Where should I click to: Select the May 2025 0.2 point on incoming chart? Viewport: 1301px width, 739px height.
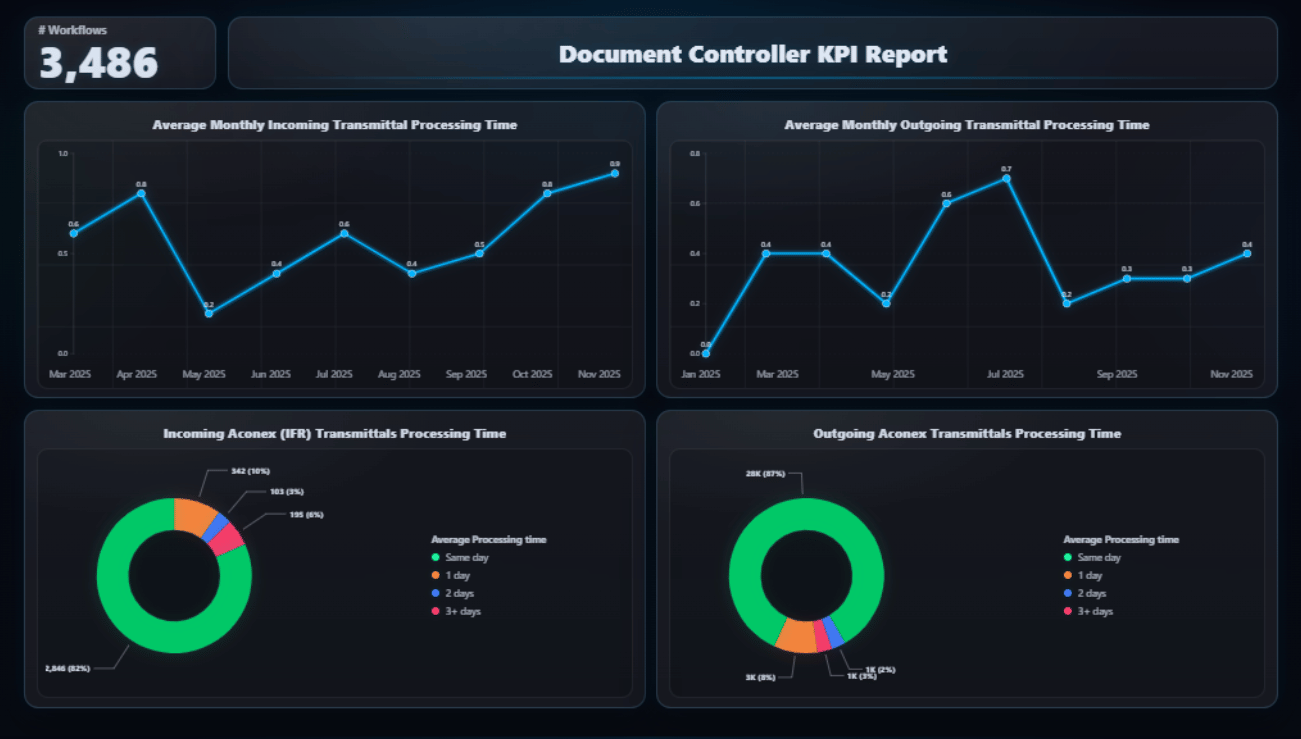(209, 313)
